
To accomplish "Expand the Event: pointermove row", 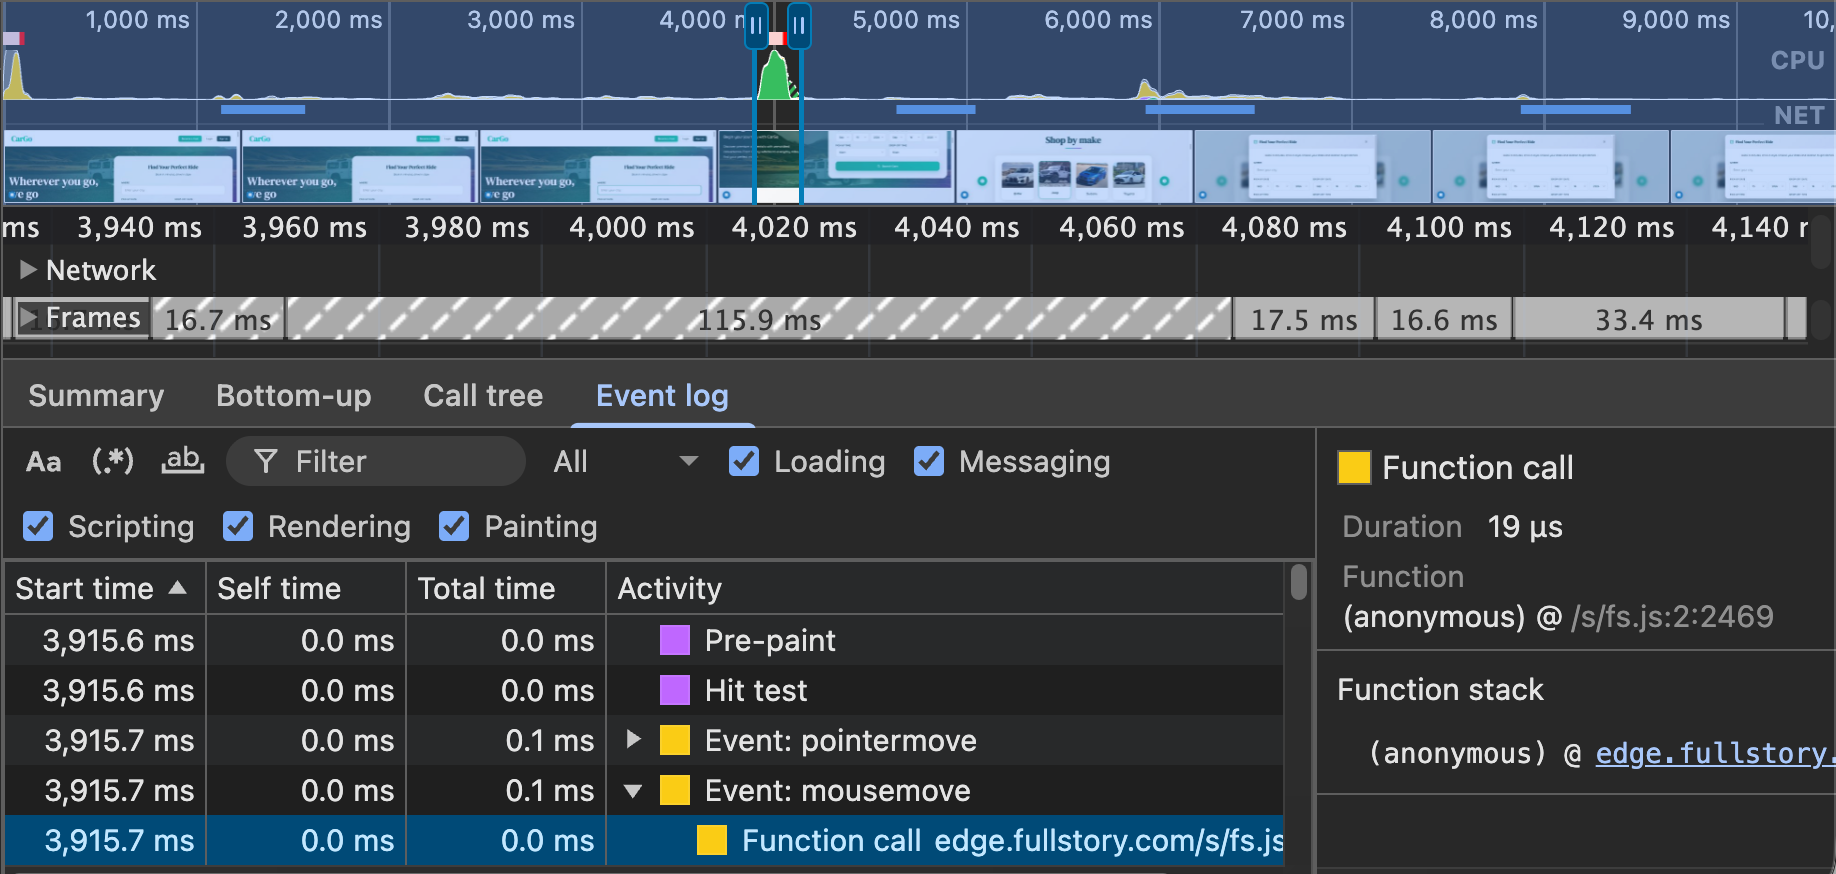I will tap(633, 739).
